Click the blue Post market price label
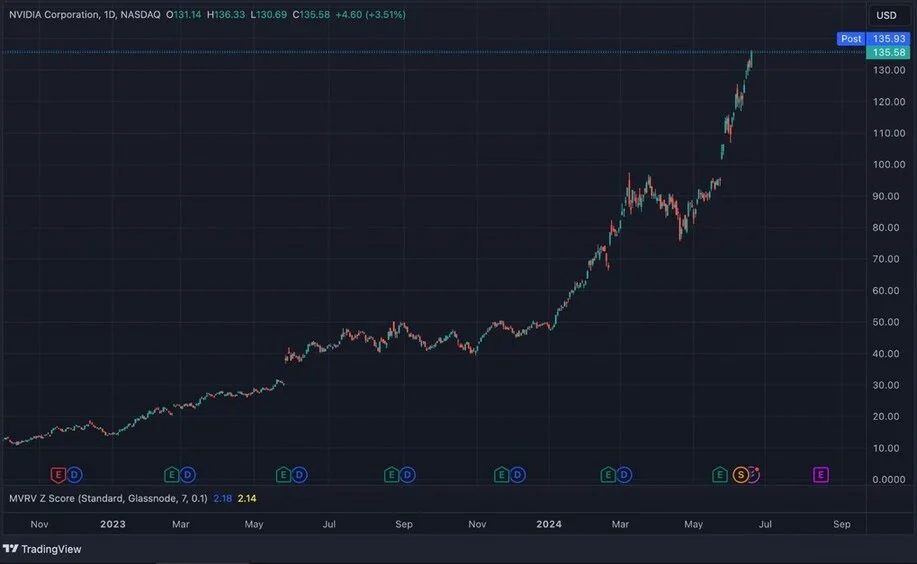The width and height of the screenshot is (917, 564). (851, 38)
